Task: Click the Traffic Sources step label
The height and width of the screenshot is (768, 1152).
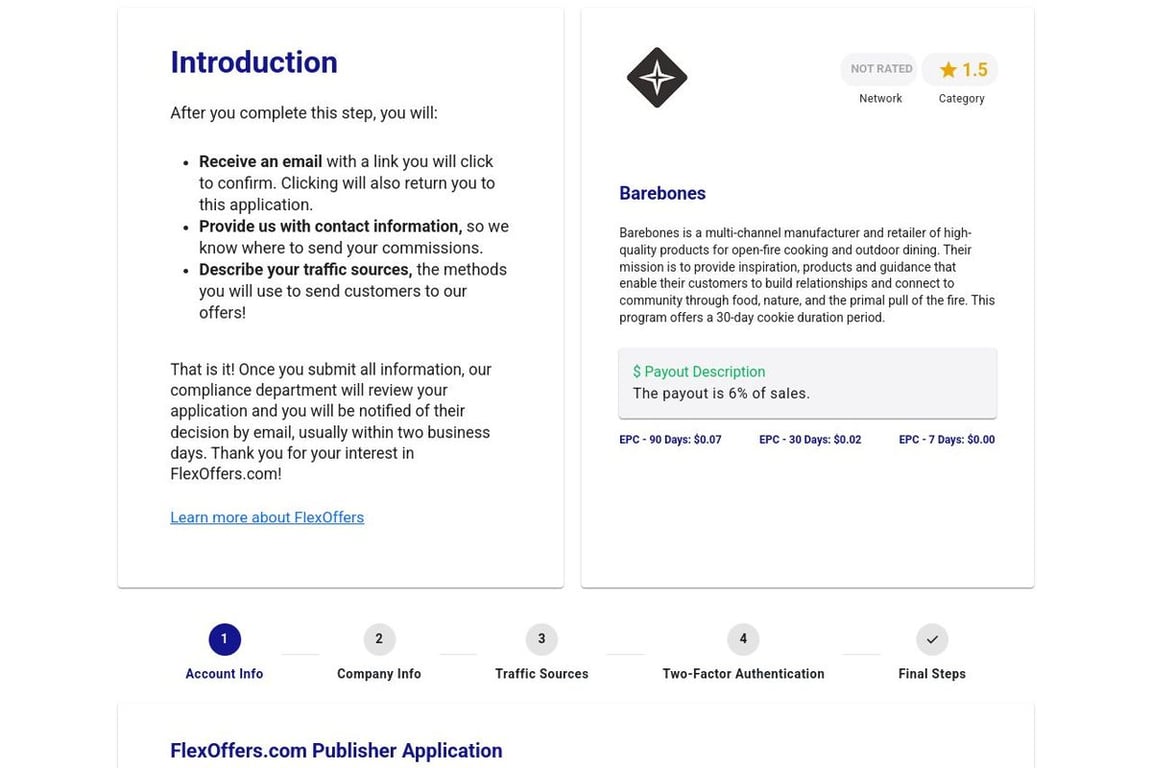Action: (x=541, y=674)
